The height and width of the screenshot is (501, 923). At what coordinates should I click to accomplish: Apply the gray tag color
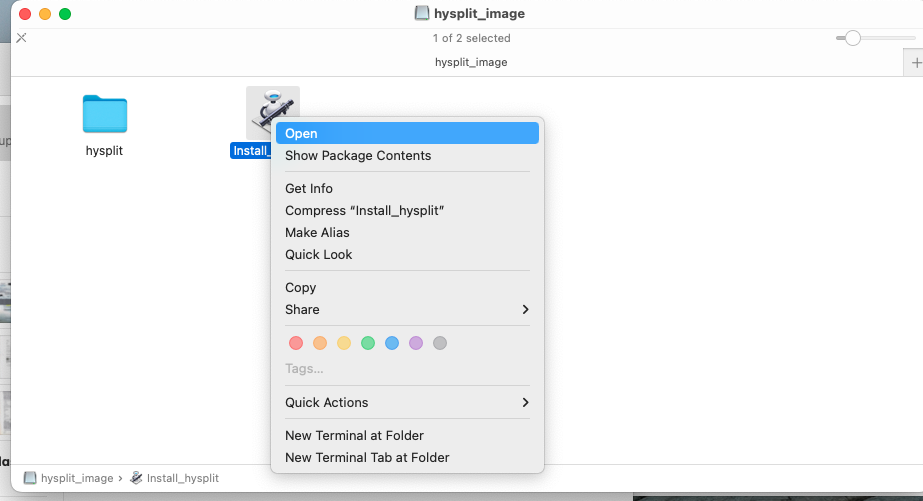click(x=440, y=343)
